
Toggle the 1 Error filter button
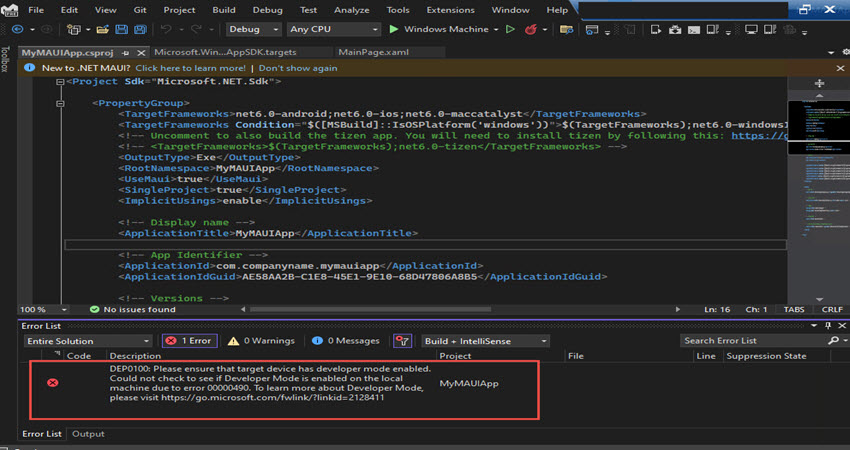tap(188, 340)
